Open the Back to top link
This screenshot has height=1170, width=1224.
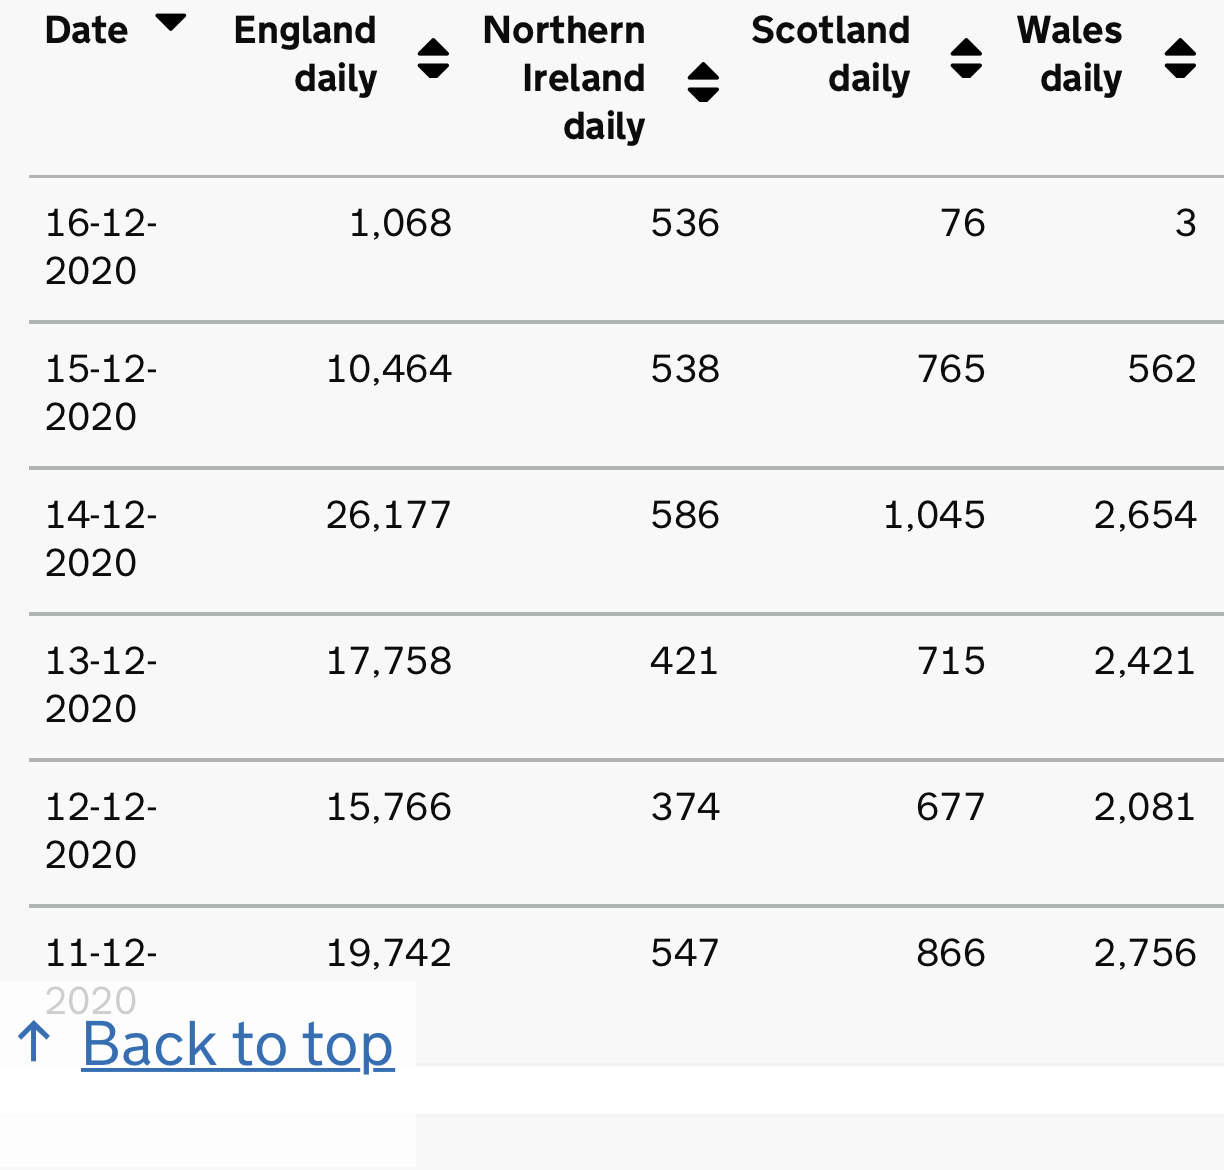(238, 1045)
